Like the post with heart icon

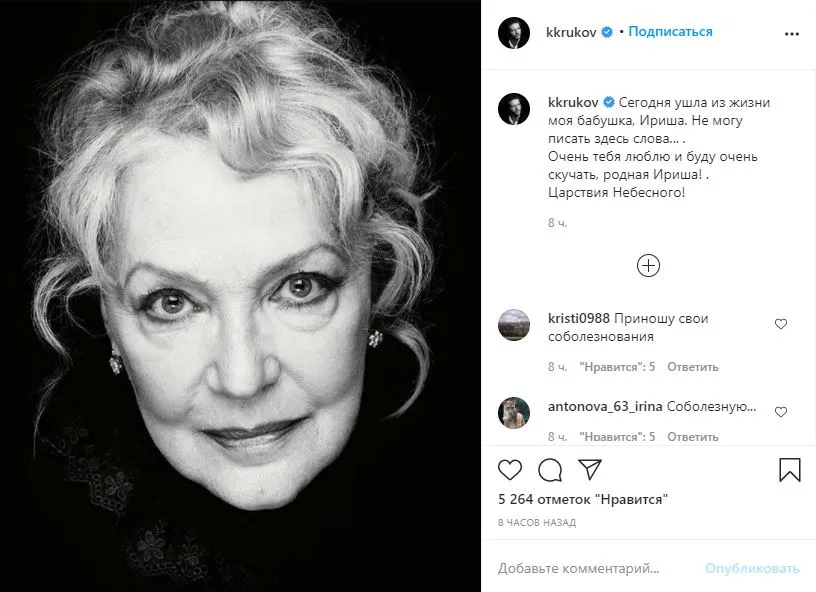509,470
